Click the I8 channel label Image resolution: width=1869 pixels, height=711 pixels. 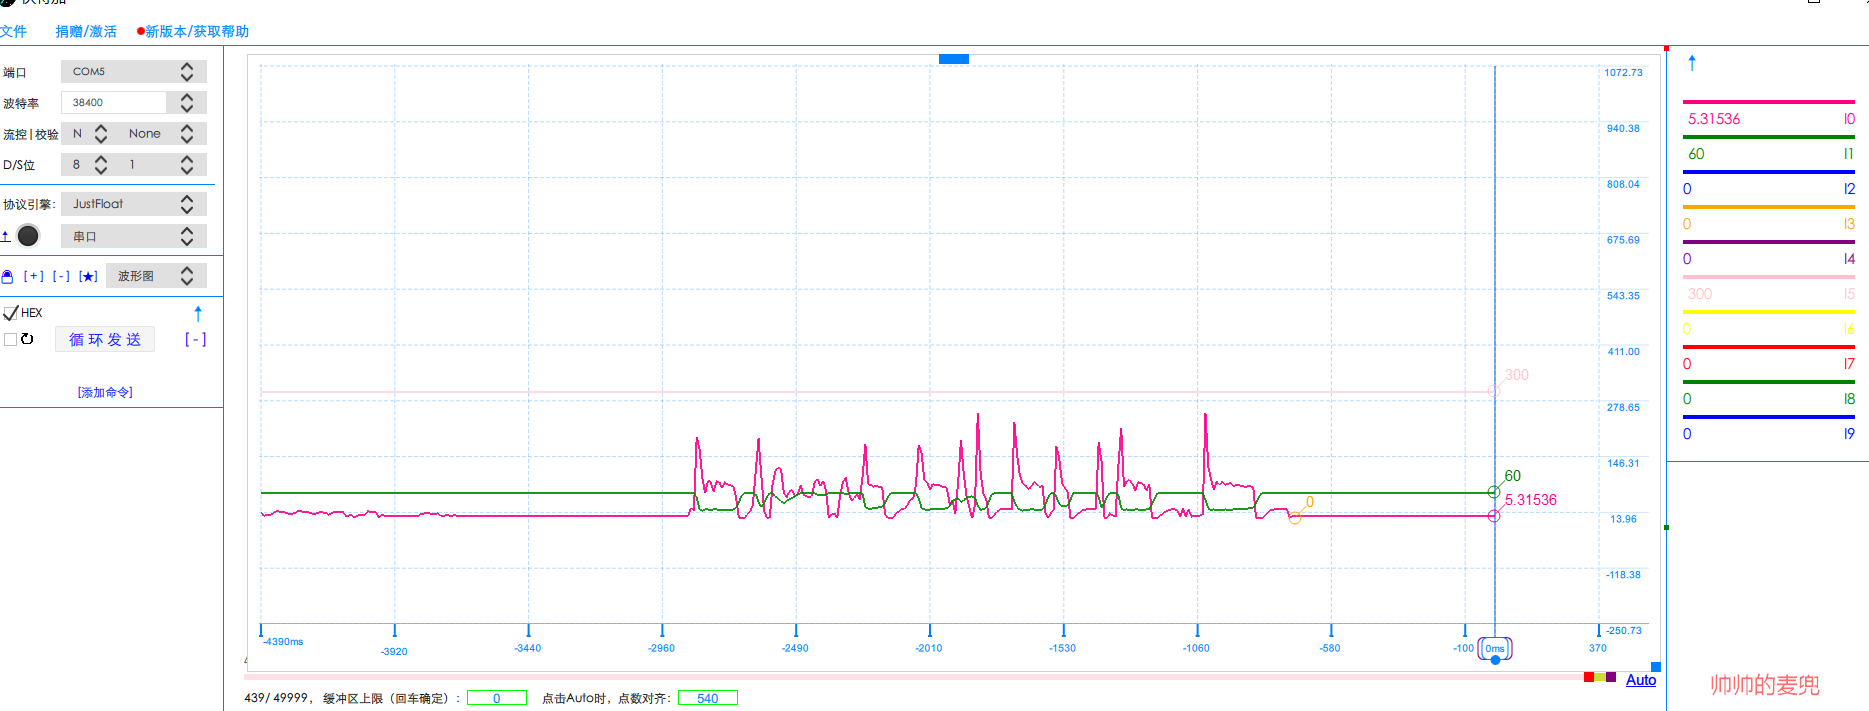[1849, 399]
